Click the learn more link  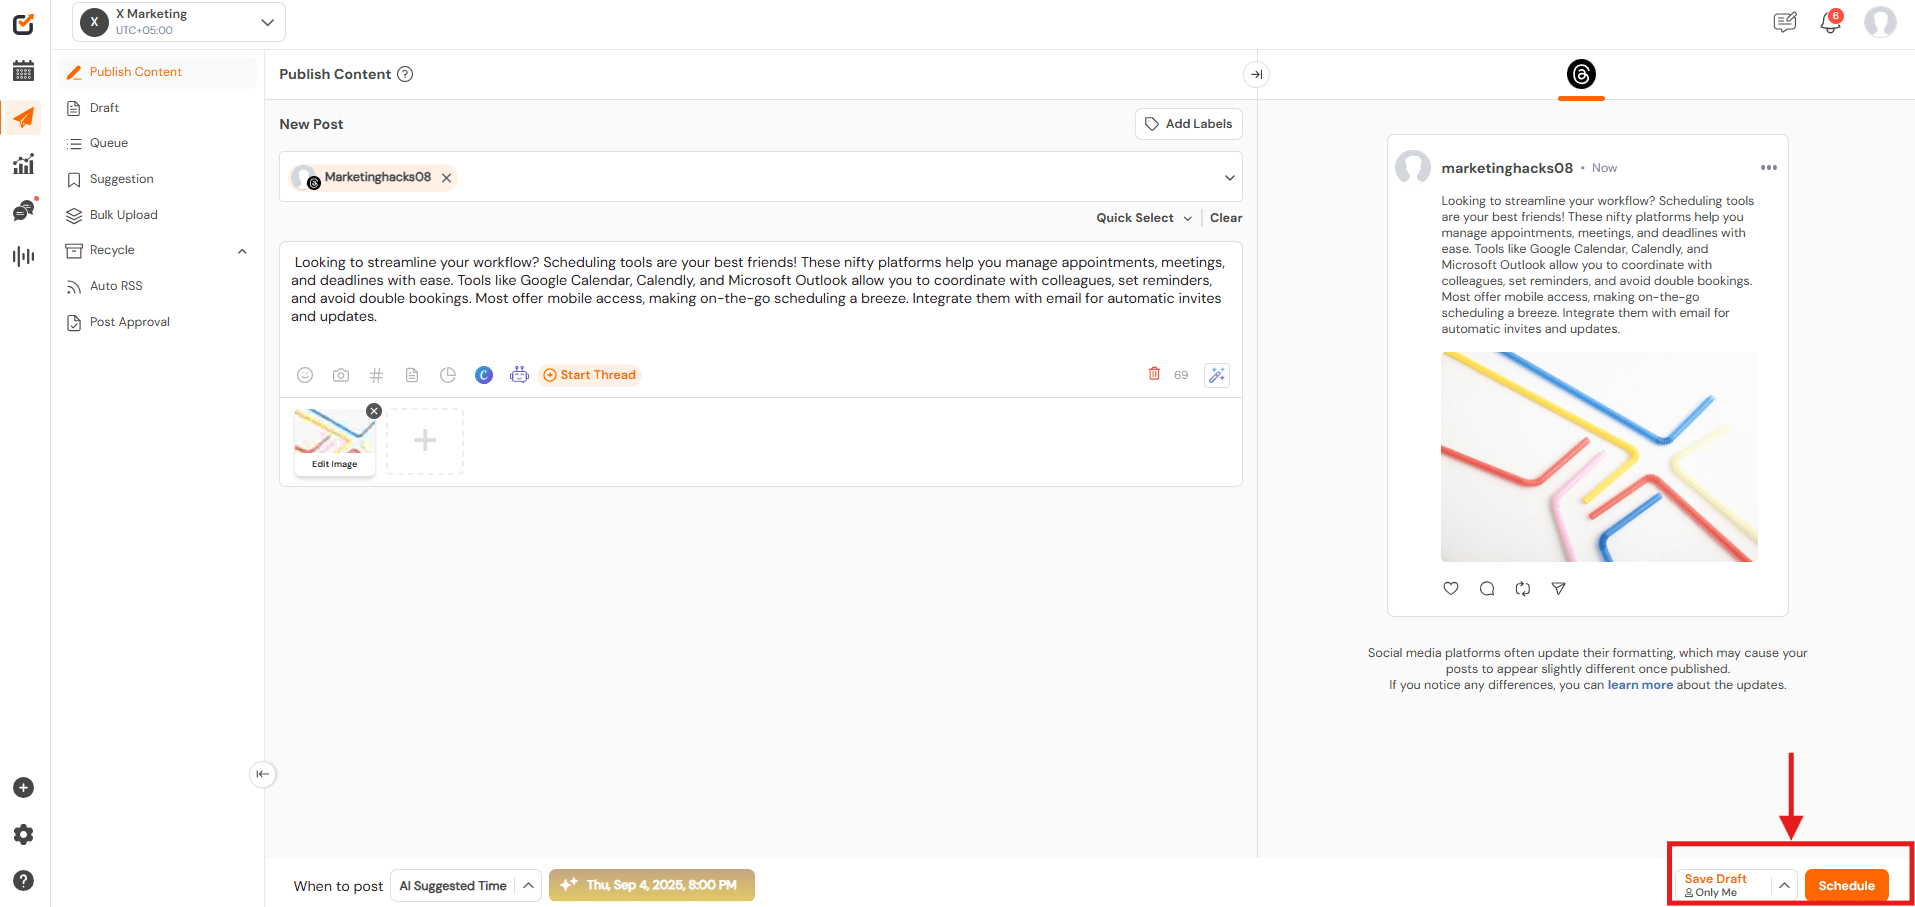[1640, 685]
